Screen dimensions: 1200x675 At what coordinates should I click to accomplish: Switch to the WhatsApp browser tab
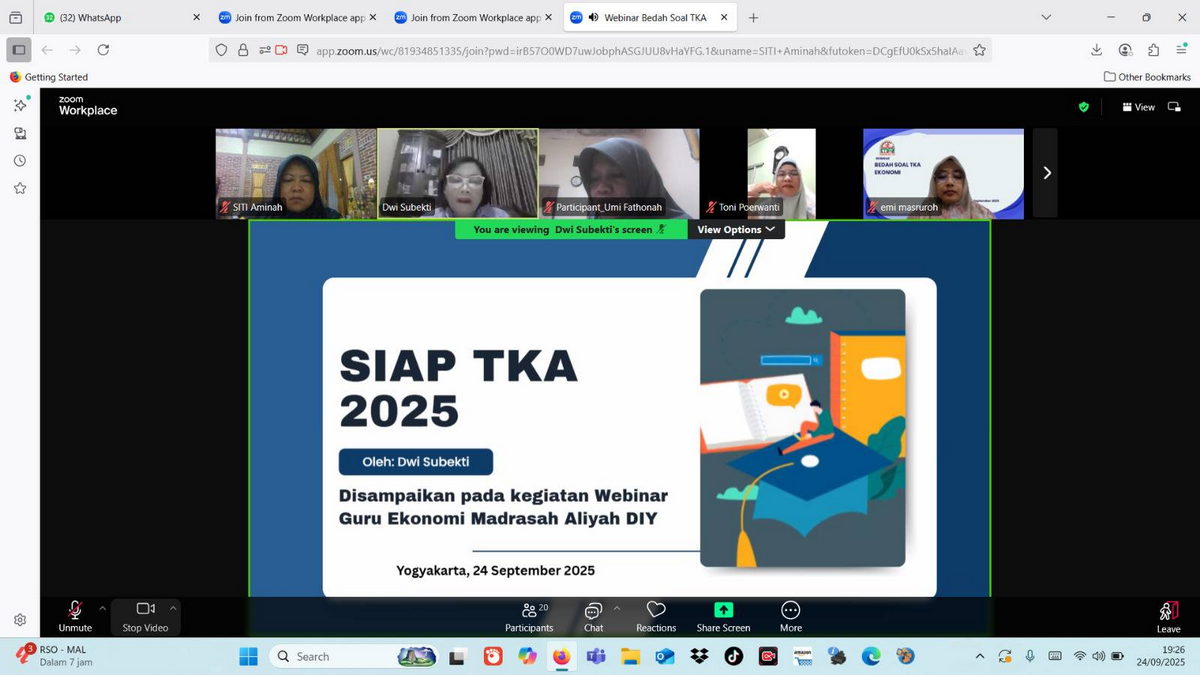tap(120, 18)
